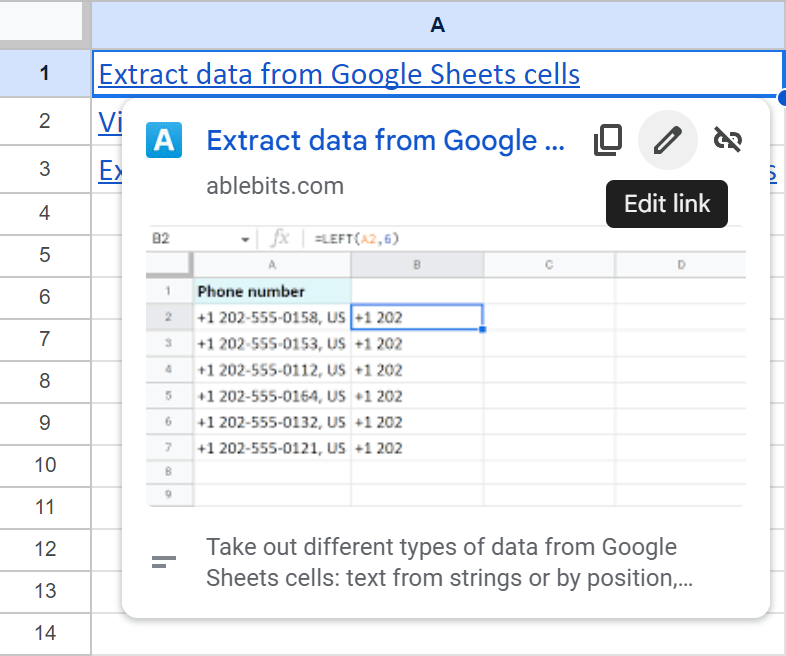Viewport: 786px width, 656px height.
Task: Click the Edit link pencil icon
Action: (667, 141)
